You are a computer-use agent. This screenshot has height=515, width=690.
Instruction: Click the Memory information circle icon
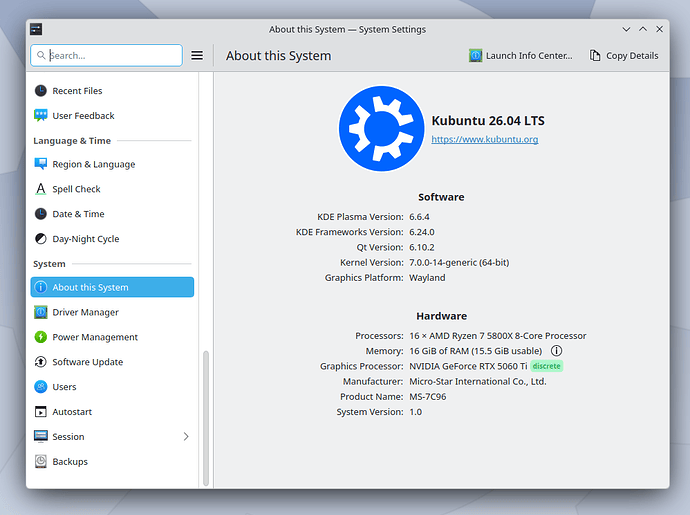point(556,351)
